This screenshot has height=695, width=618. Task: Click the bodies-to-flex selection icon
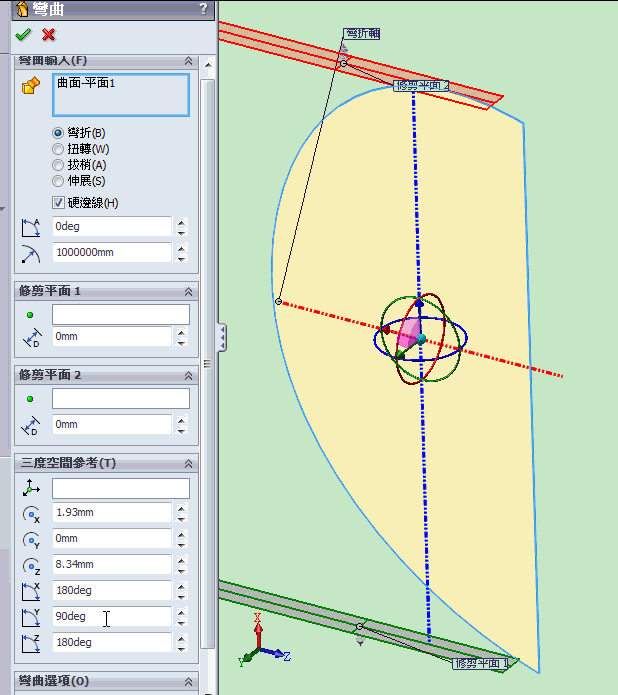coord(31,86)
